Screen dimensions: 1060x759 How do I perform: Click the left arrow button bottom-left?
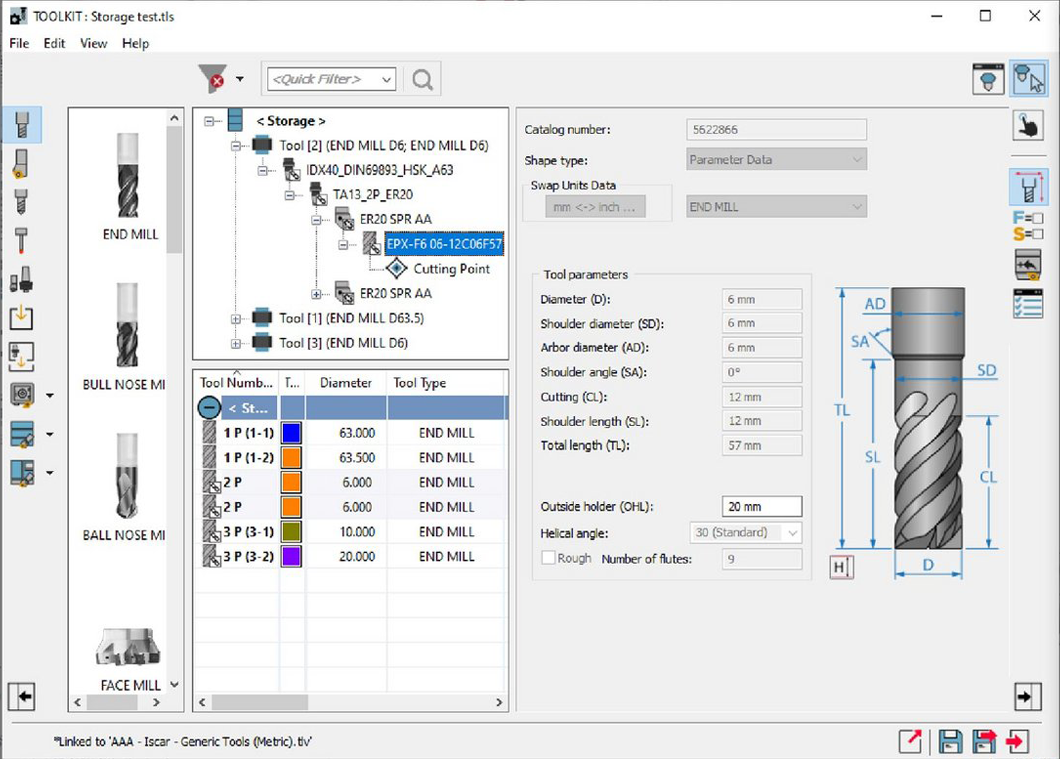click(x=22, y=696)
